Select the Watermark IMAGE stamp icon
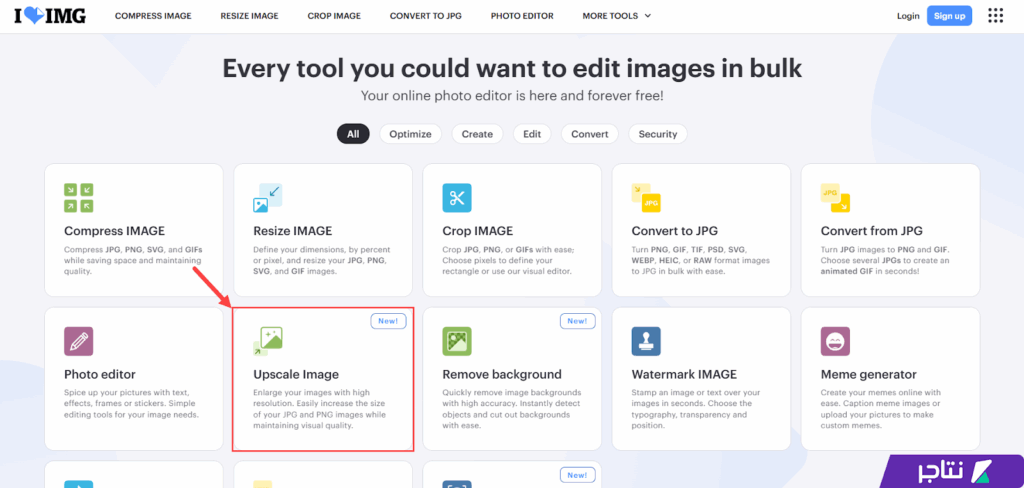Image resolution: width=1024 pixels, height=488 pixels. [646, 341]
